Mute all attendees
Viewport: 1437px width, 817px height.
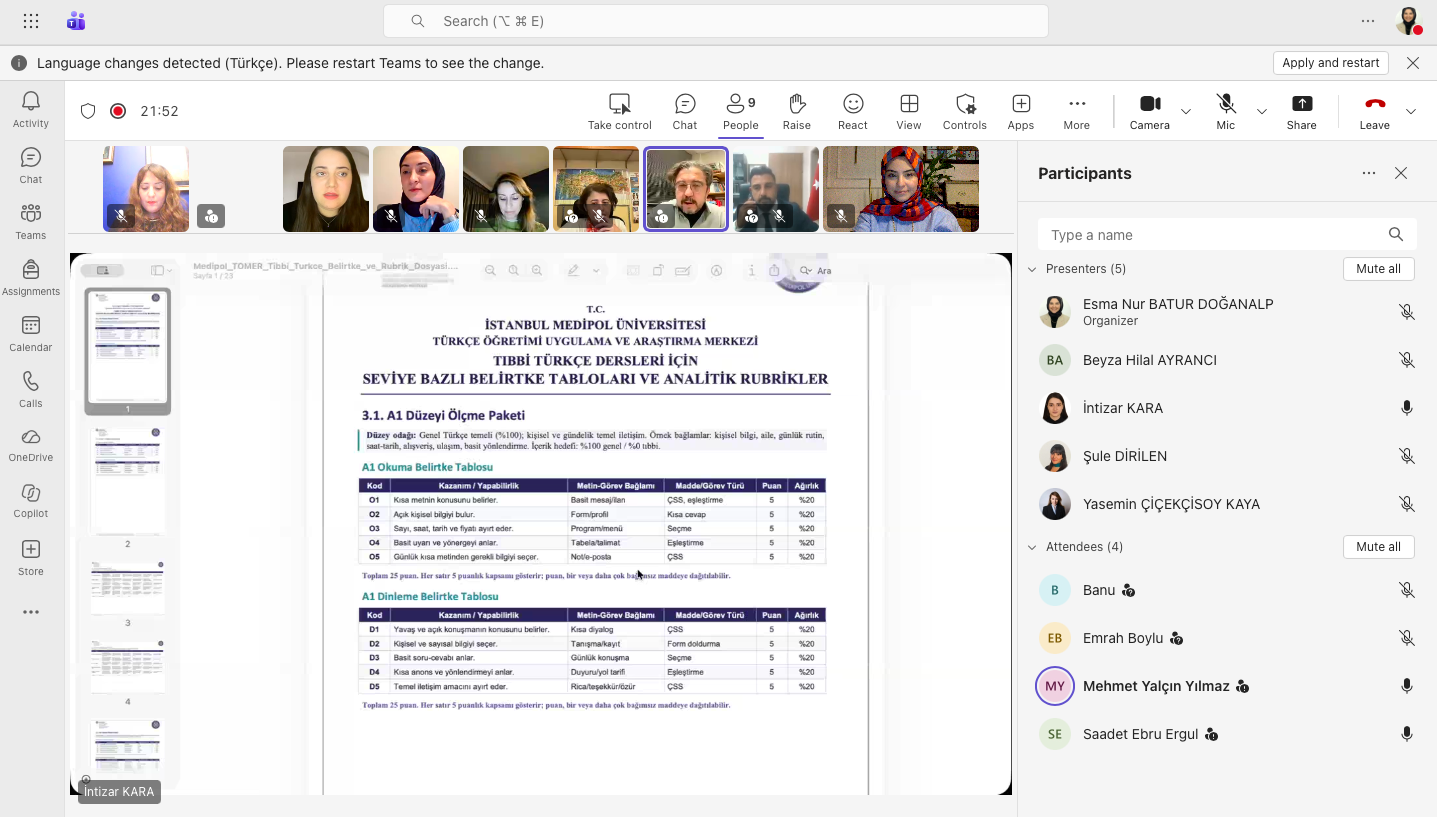click(1378, 547)
